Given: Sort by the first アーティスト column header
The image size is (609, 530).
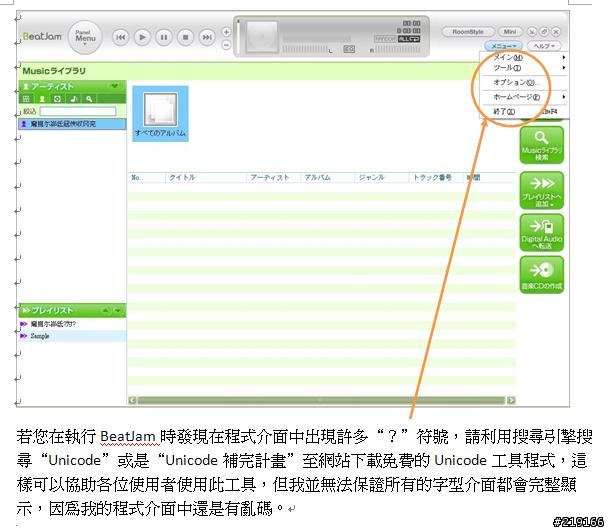Looking at the screenshot, I should point(273,177).
